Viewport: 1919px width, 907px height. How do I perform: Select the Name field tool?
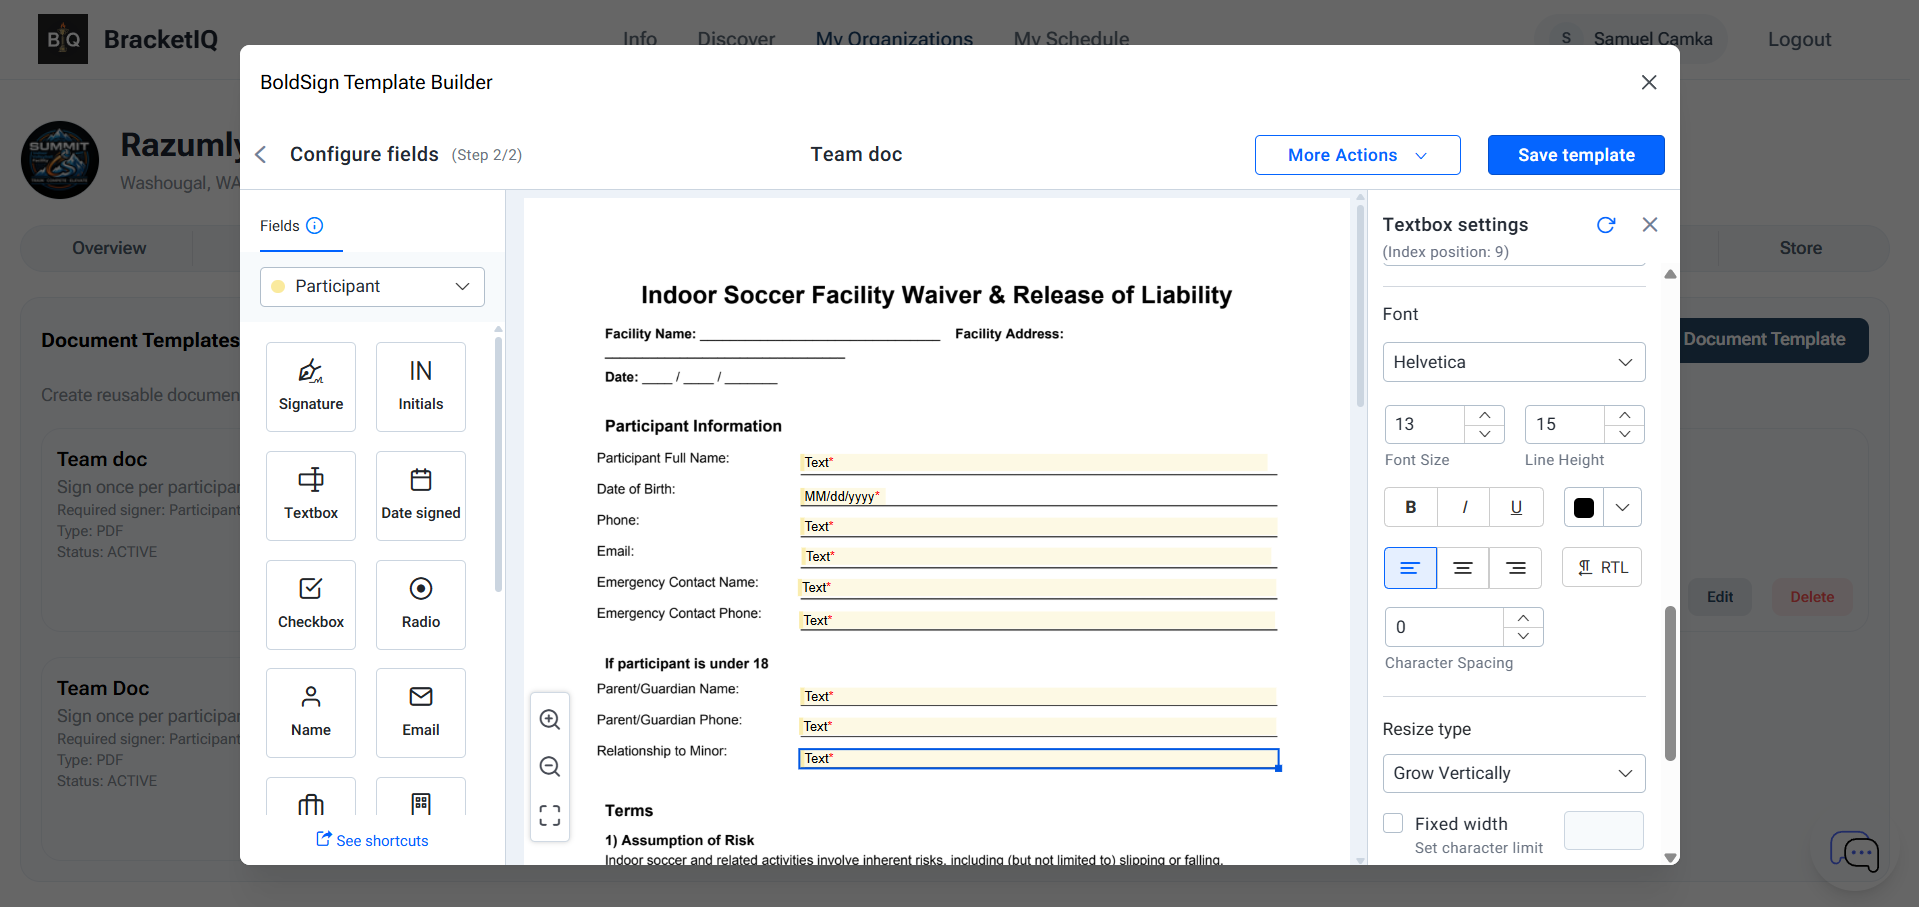[311, 713]
